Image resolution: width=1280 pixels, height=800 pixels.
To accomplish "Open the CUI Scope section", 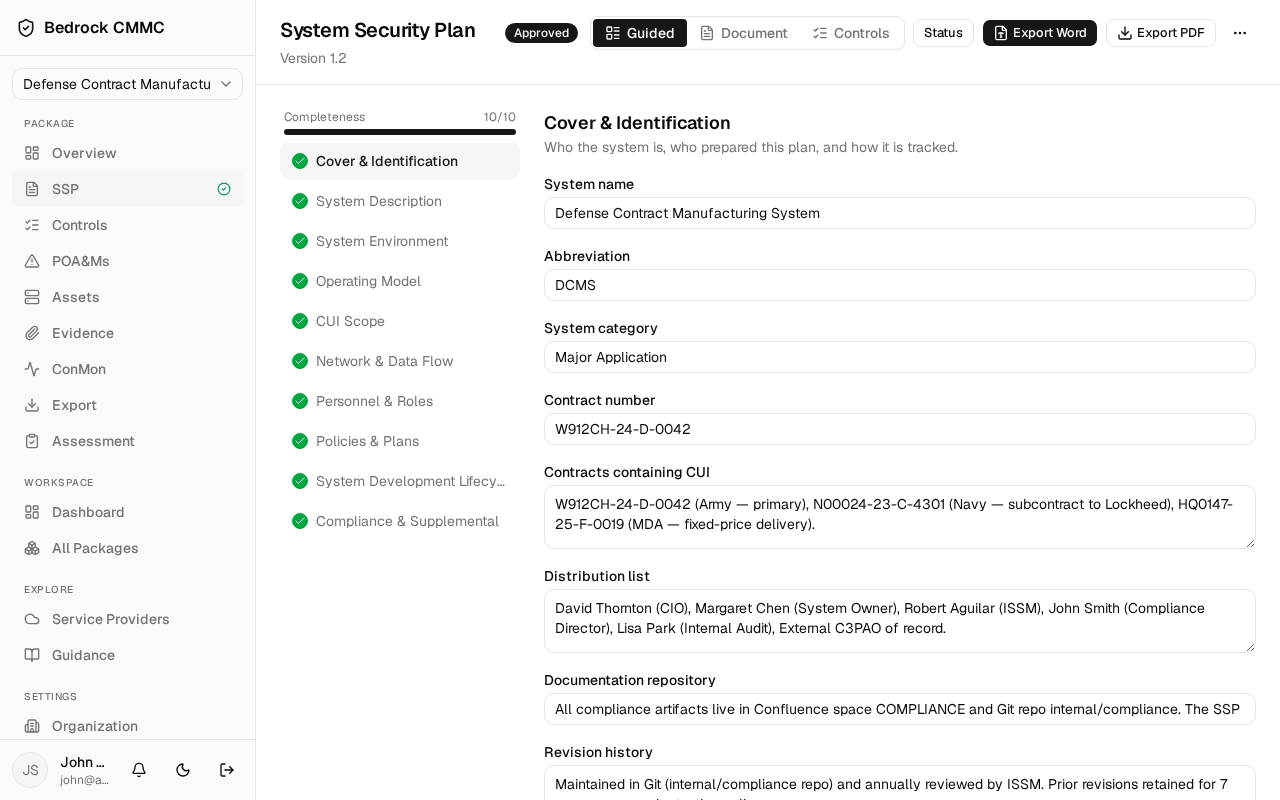I will pyautogui.click(x=400, y=321).
